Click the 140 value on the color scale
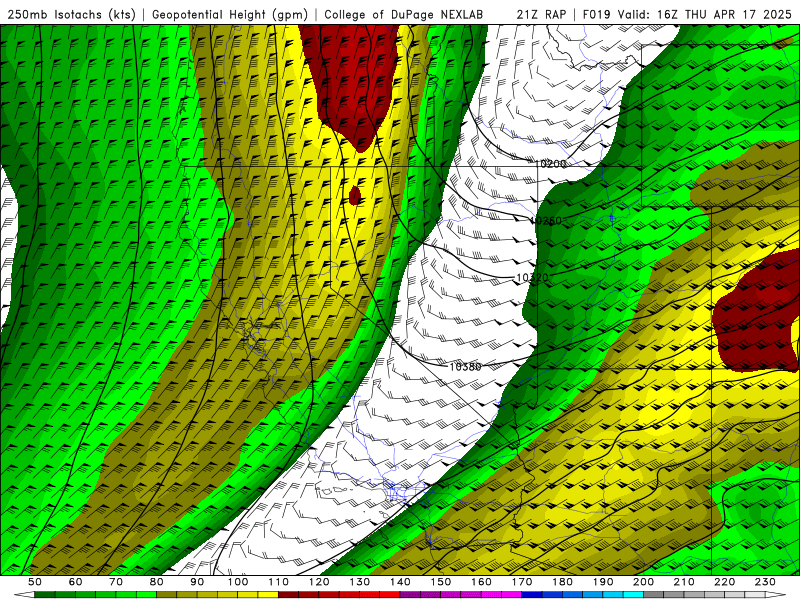This screenshot has height=600, width=800. [400, 582]
